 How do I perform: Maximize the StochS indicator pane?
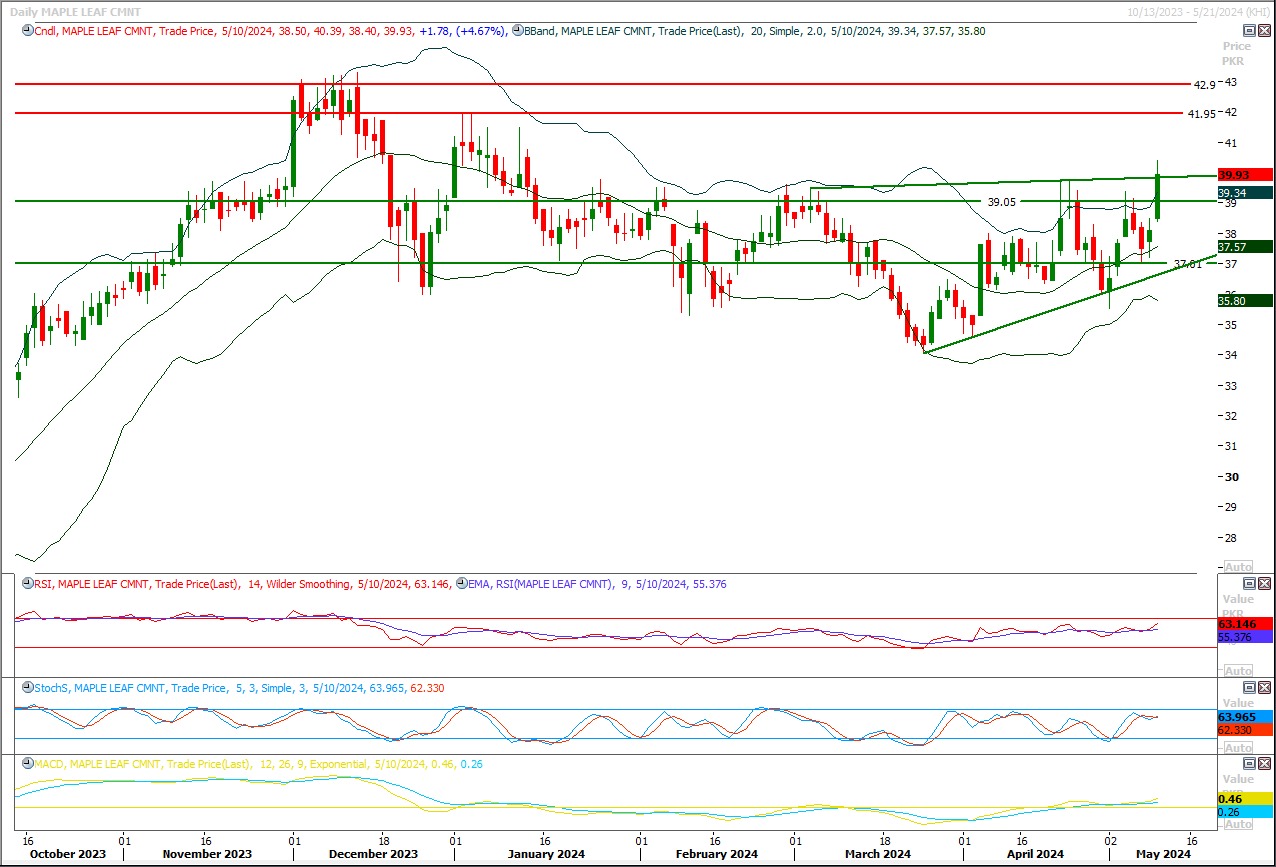(x=1248, y=687)
